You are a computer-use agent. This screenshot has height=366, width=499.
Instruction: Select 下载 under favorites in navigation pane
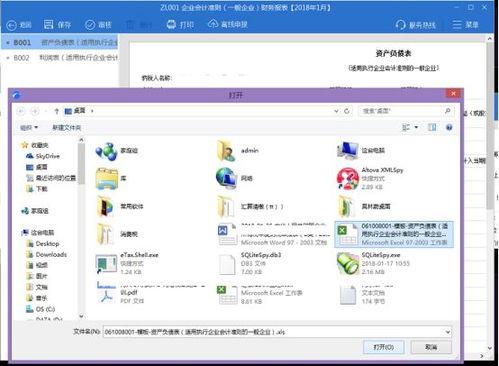pos(37,189)
